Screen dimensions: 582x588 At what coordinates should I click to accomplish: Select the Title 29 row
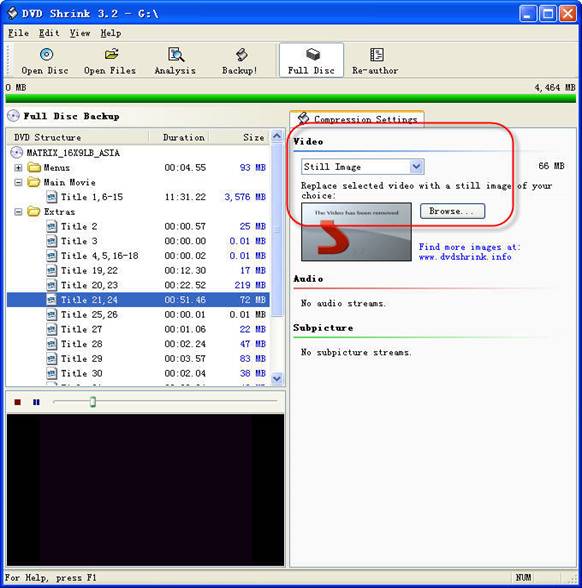(138, 359)
